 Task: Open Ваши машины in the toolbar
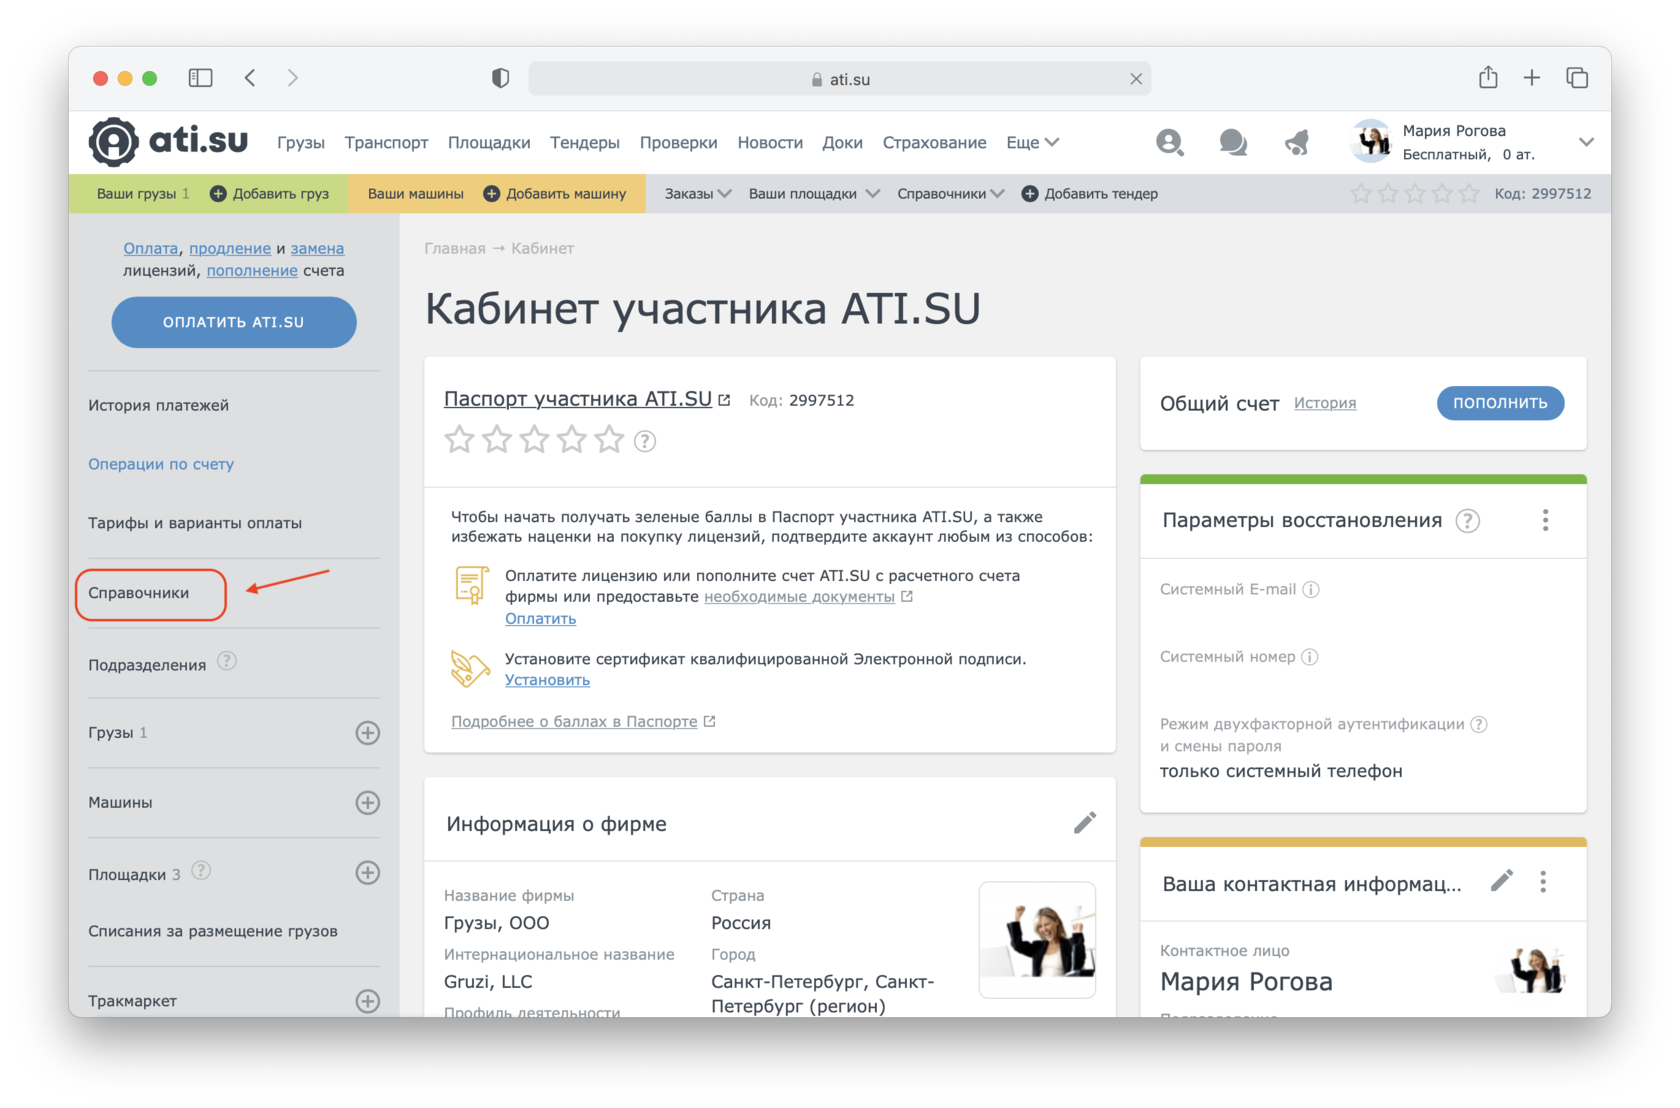pos(415,194)
